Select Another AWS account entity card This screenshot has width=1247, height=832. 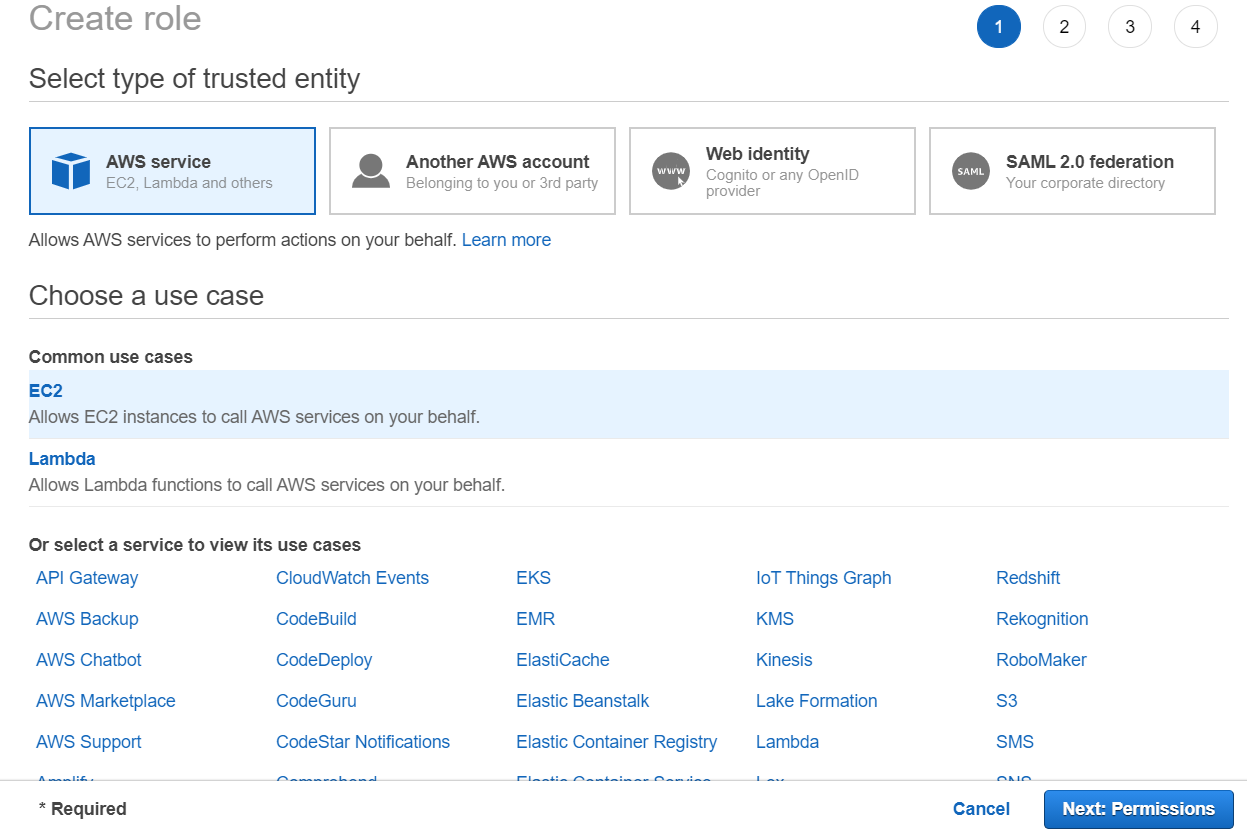[472, 171]
